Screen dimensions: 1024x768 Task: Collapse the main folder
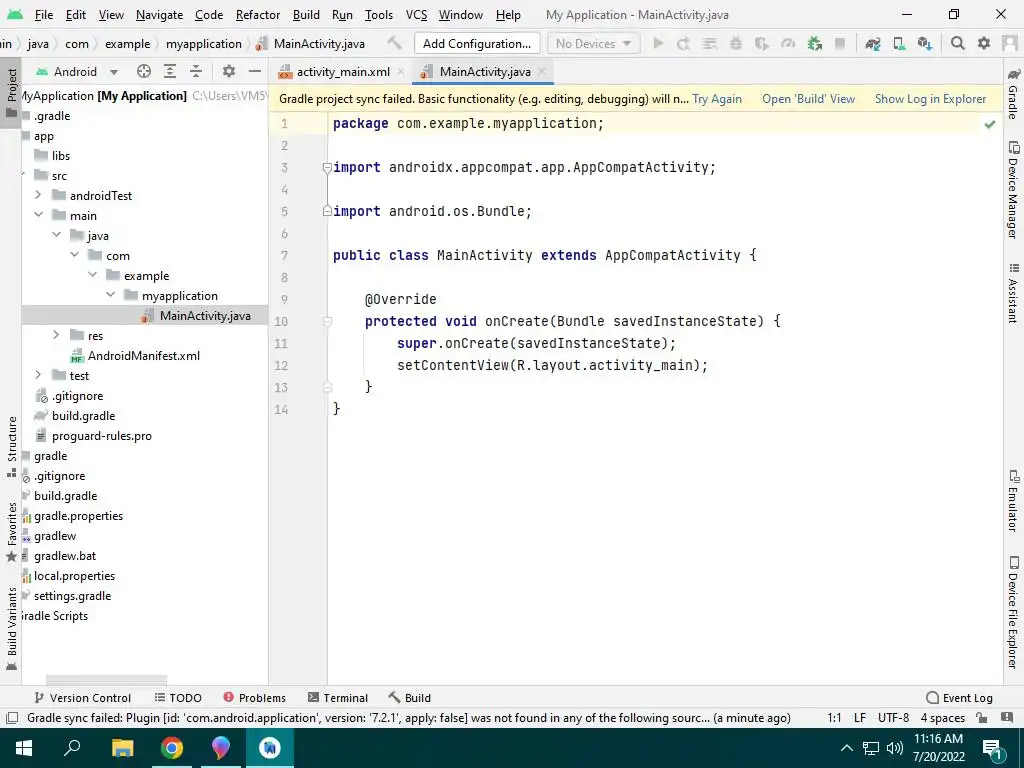[38, 215]
